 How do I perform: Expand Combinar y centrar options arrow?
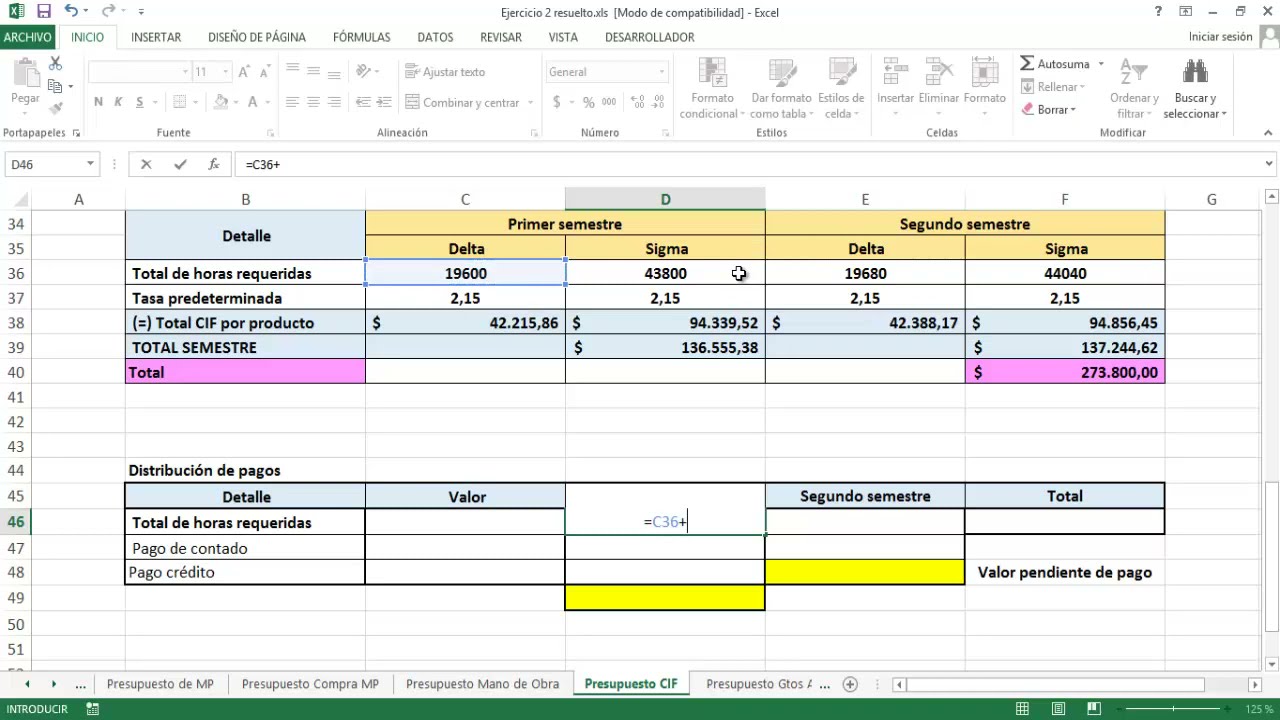[x=529, y=102]
